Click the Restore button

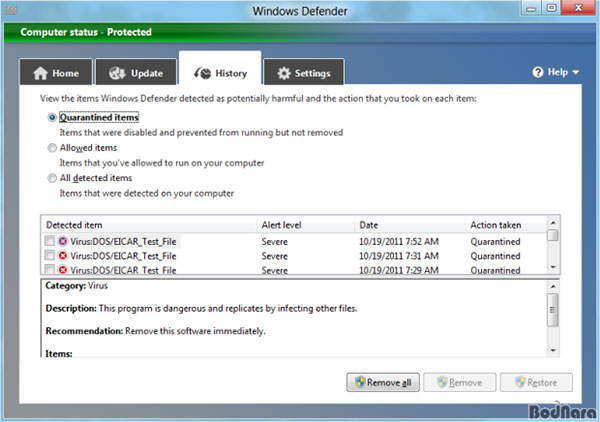click(536, 382)
